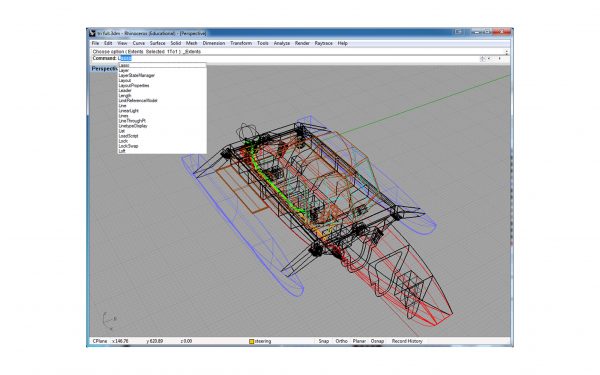
Task: Enable Osnap in the status bar
Action: tap(377, 341)
